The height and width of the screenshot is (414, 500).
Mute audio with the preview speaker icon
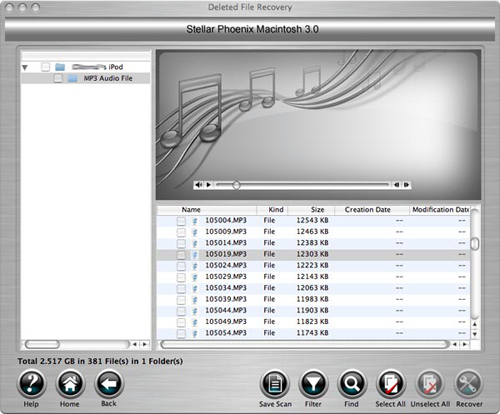pos(199,185)
